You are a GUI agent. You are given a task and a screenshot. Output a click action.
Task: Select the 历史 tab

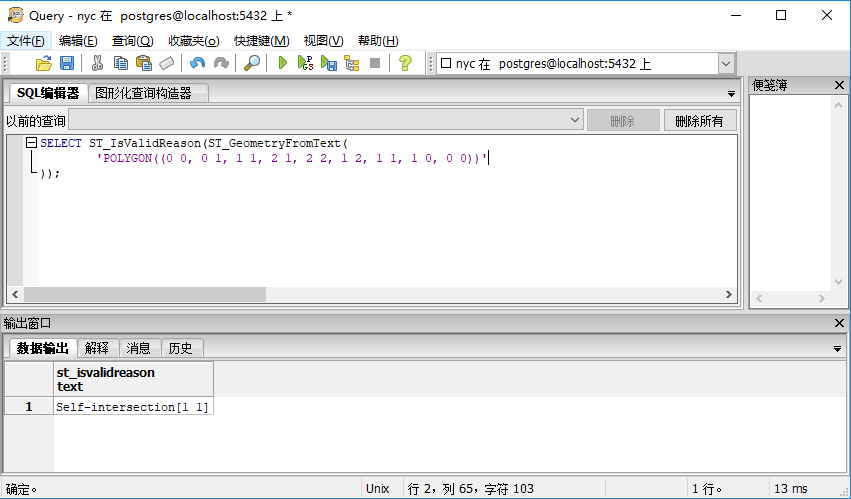[181, 348]
